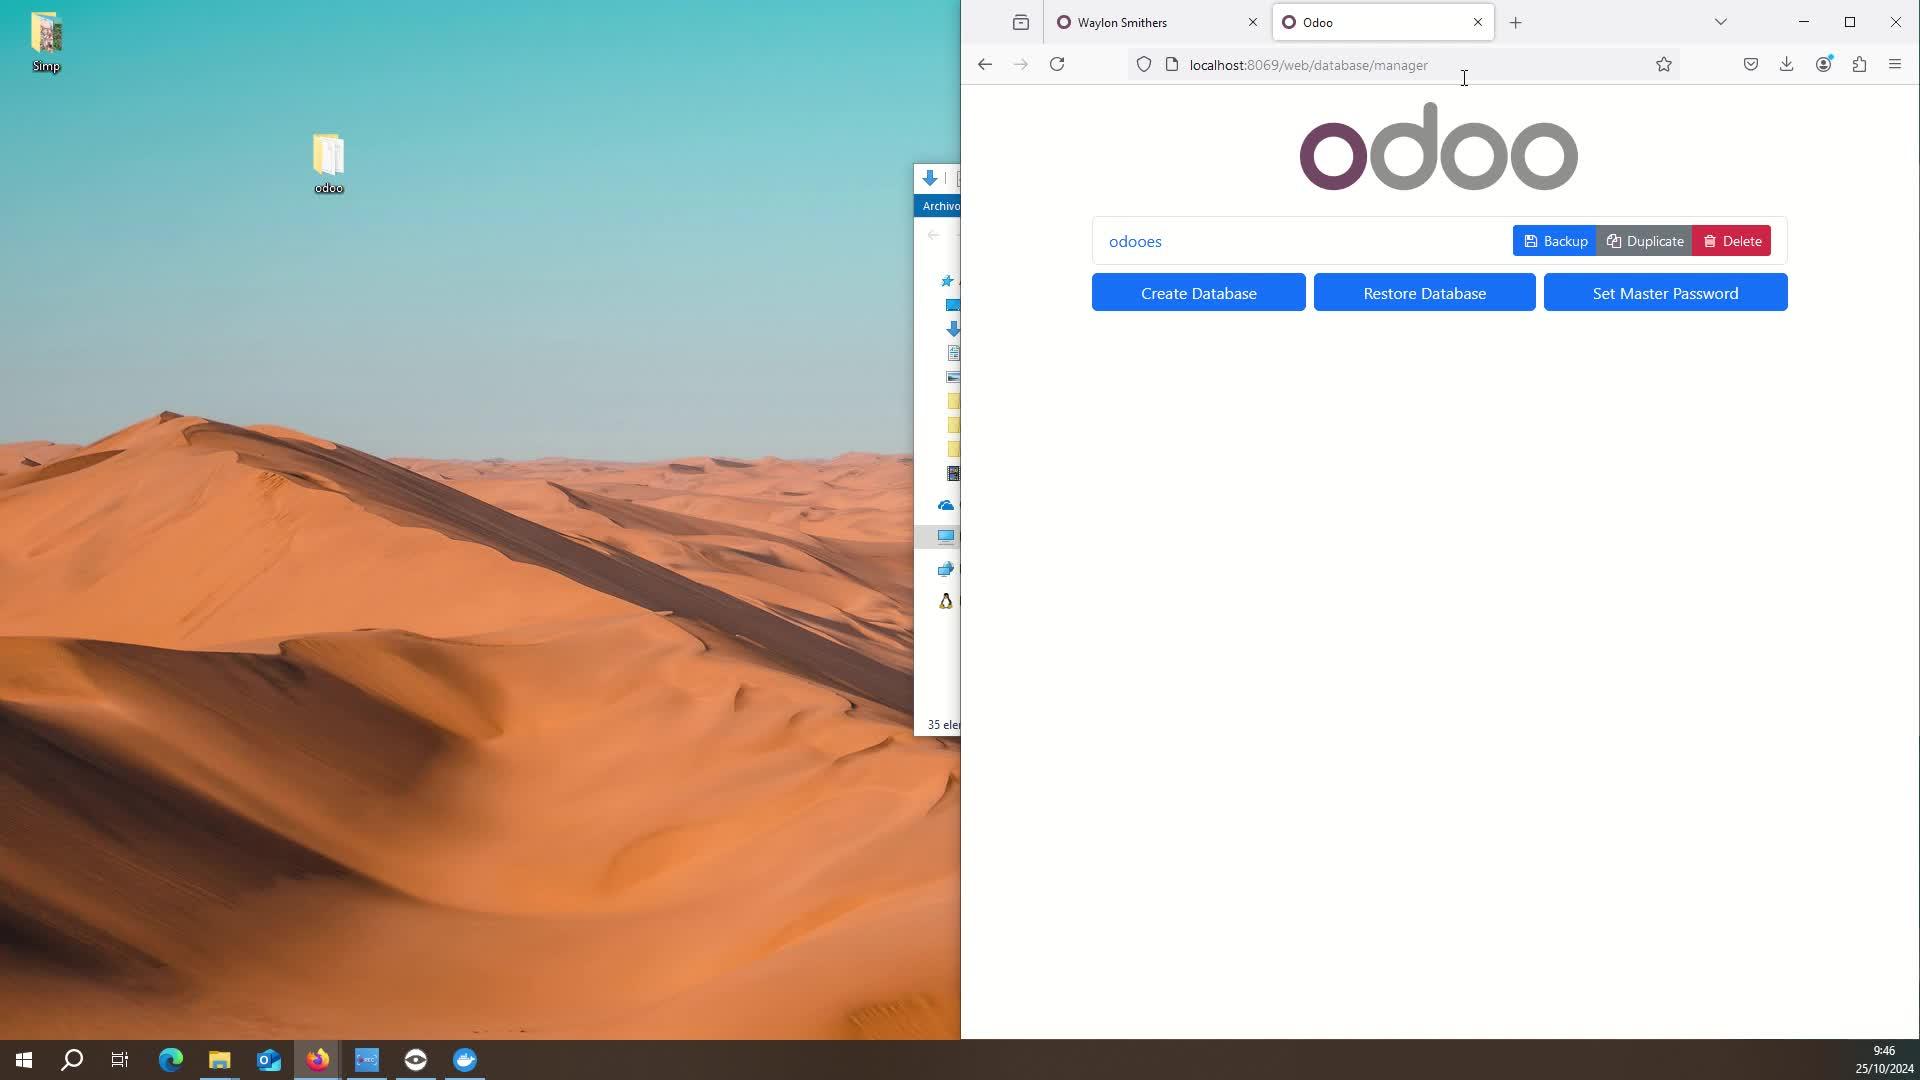
Task: Bookmark this page with star icon
Action: pos(1664,65)
